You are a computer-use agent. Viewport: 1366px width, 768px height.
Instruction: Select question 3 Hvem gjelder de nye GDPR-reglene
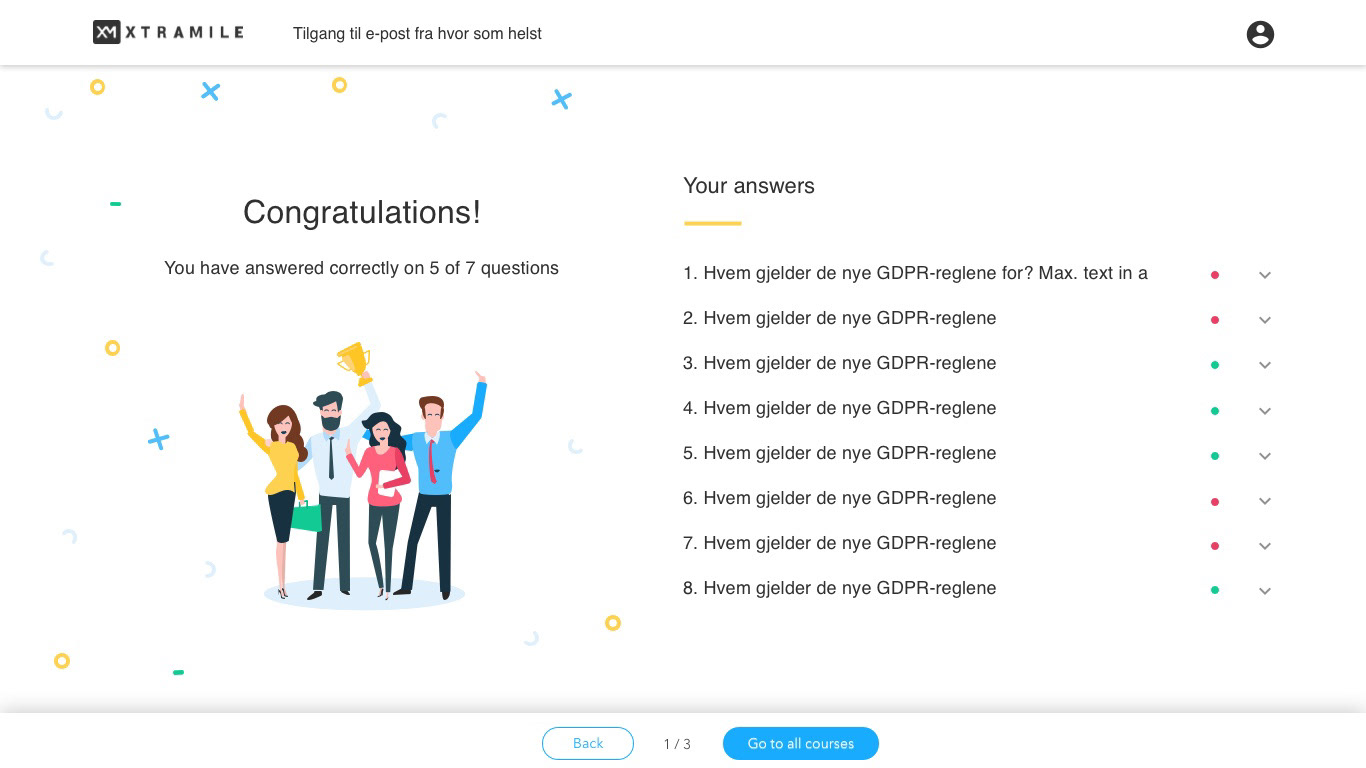pos(840,363)
